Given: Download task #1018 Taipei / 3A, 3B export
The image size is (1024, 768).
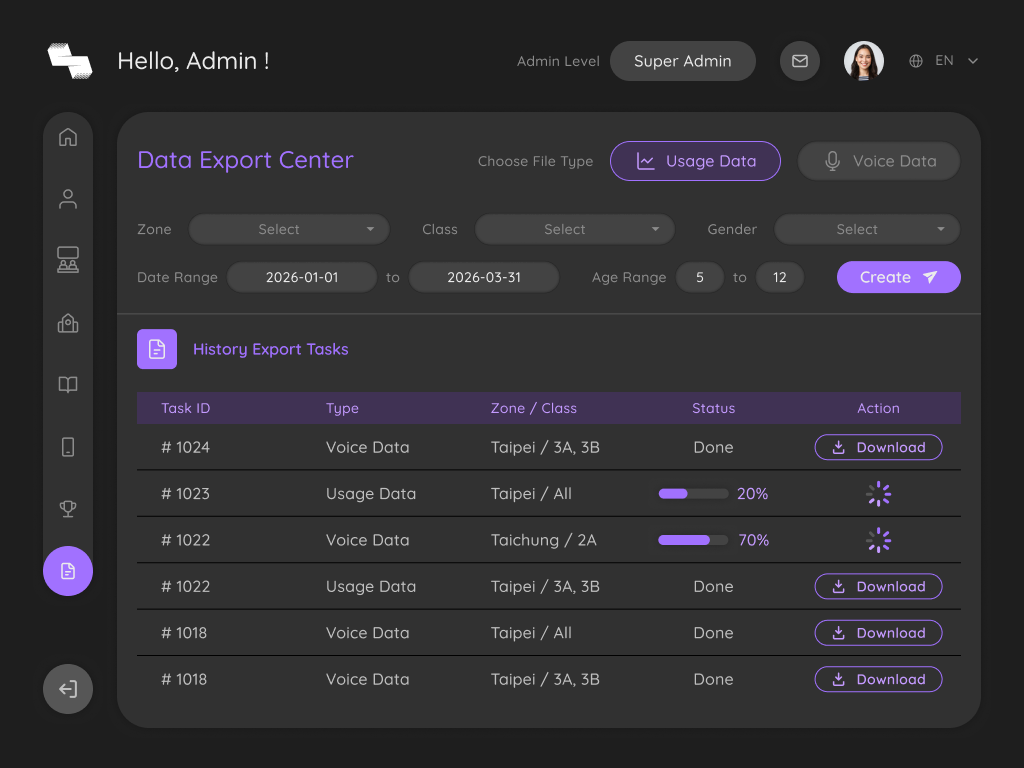Looking at the screenshot, I should click(878, 679).
